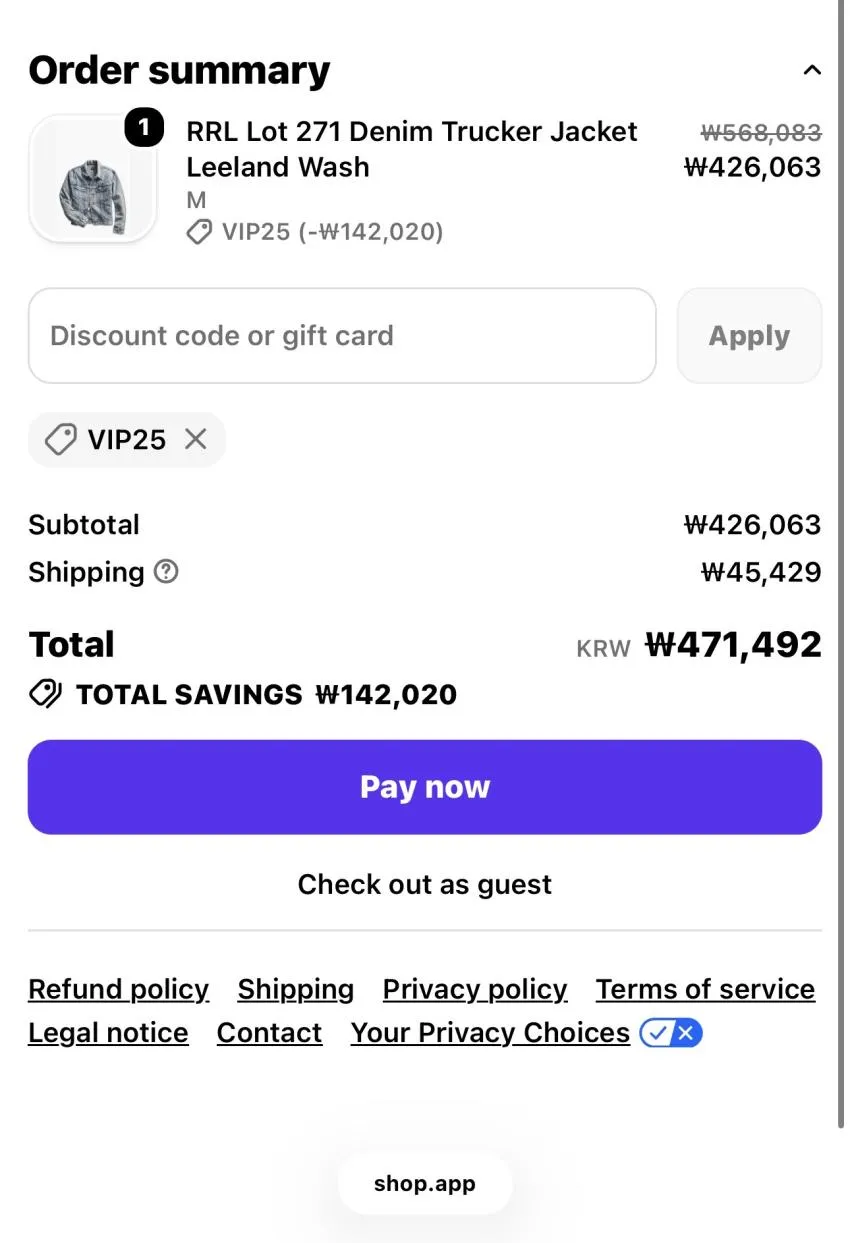This screenshot has height=1243, width=850.
Task: Open the Contact link
Action: pyautogui.click(x=269, y=1033)
